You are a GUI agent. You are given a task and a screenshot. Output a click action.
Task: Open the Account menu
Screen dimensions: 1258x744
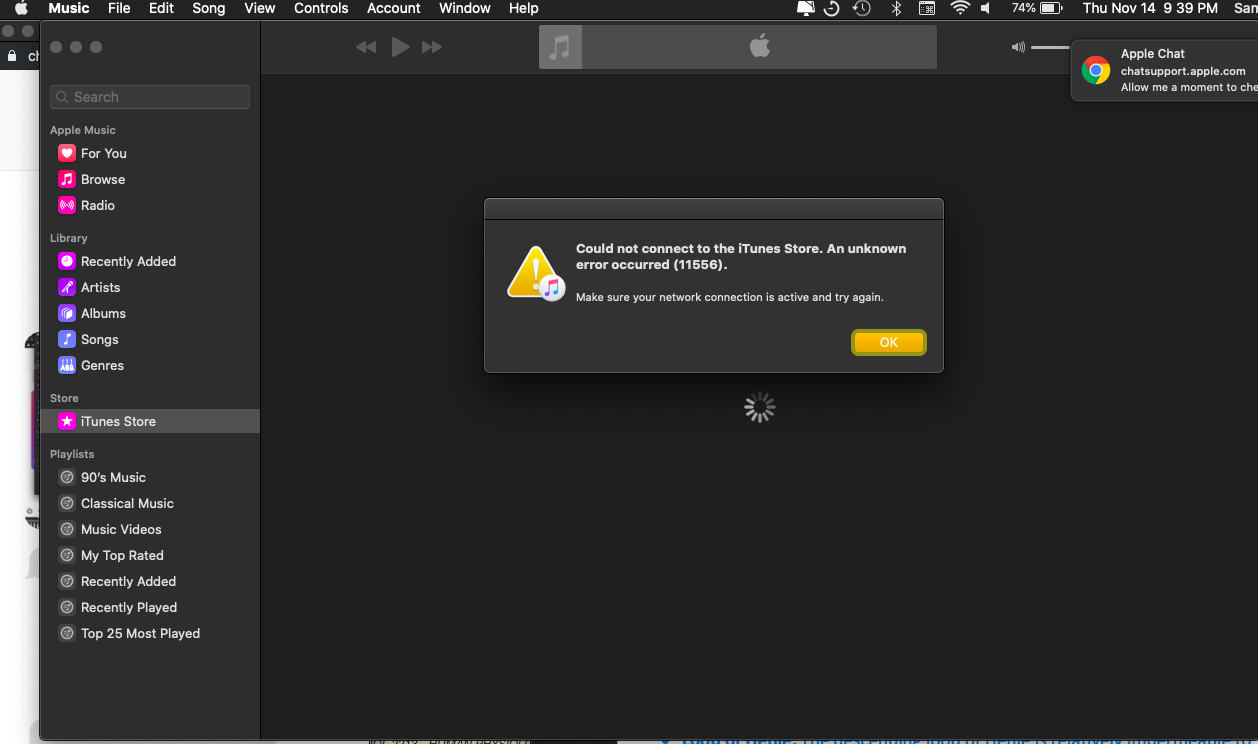pyautogui.click(x=394, y=8)
